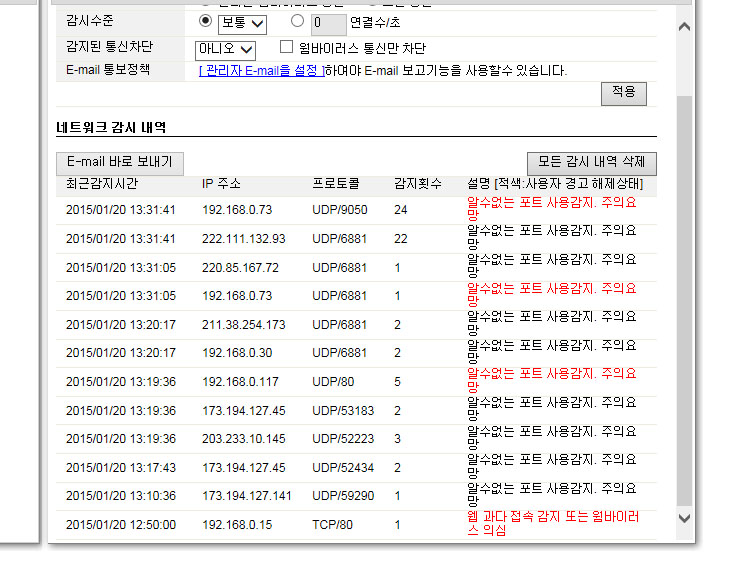Select IP address 192.168.0.15
Viewport: 729px width, 579px height.
click(x=237, y=525)
